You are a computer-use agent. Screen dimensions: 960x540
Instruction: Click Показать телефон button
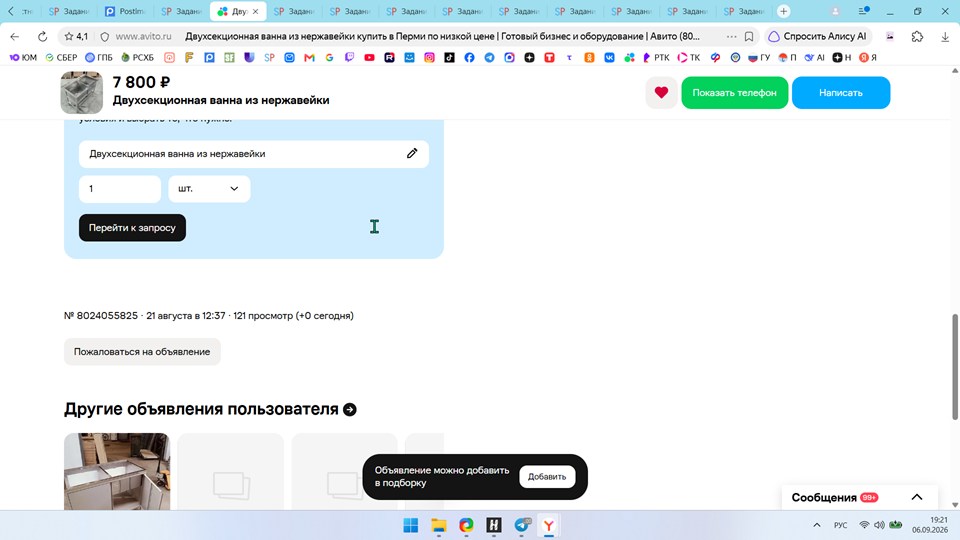coord(735,92)
